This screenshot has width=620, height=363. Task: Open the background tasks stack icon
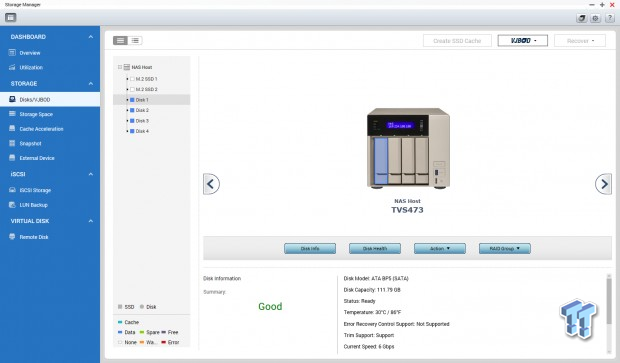pyautogui.click(x=581, y=18)
